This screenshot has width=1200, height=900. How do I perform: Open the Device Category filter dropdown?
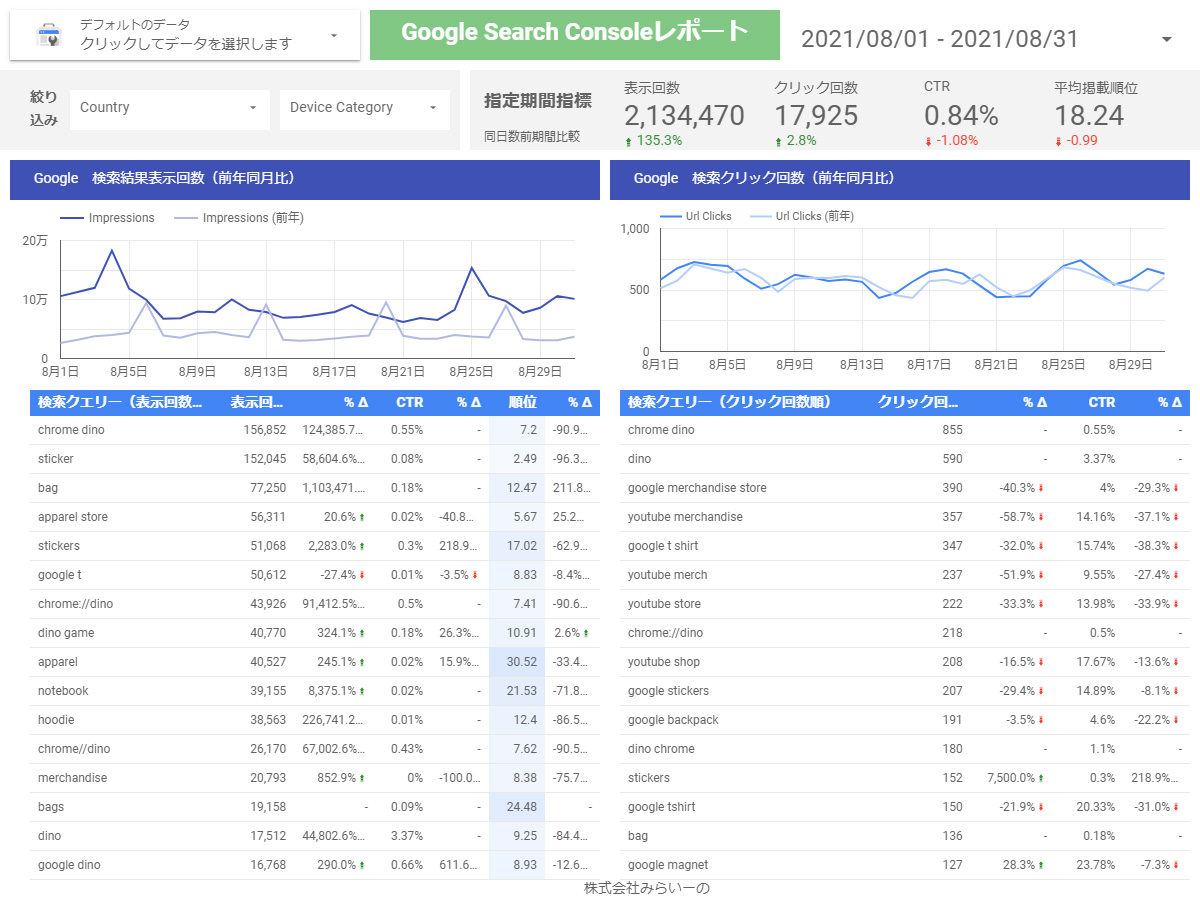[x=365, y=107]
